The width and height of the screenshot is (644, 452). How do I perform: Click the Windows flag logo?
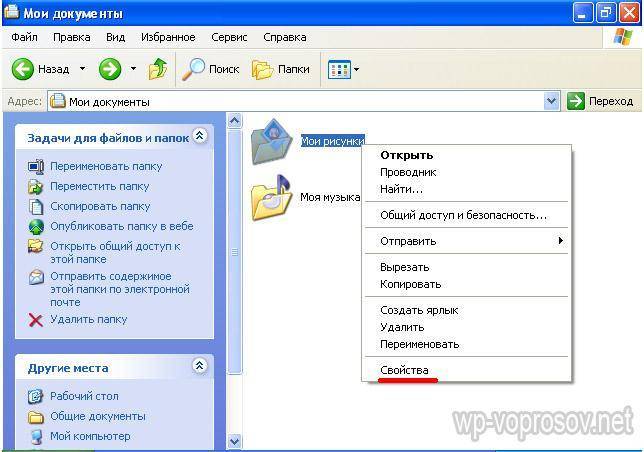point(623,37)
